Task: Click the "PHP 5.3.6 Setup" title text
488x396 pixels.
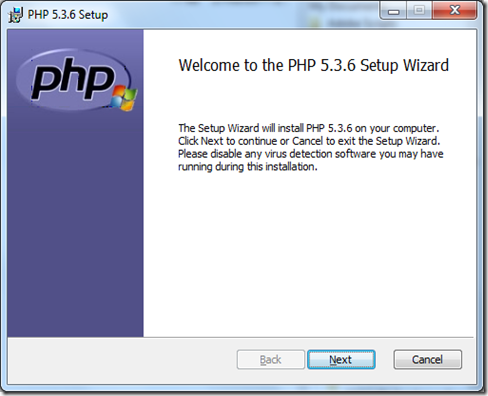Action: coord(68,15)
